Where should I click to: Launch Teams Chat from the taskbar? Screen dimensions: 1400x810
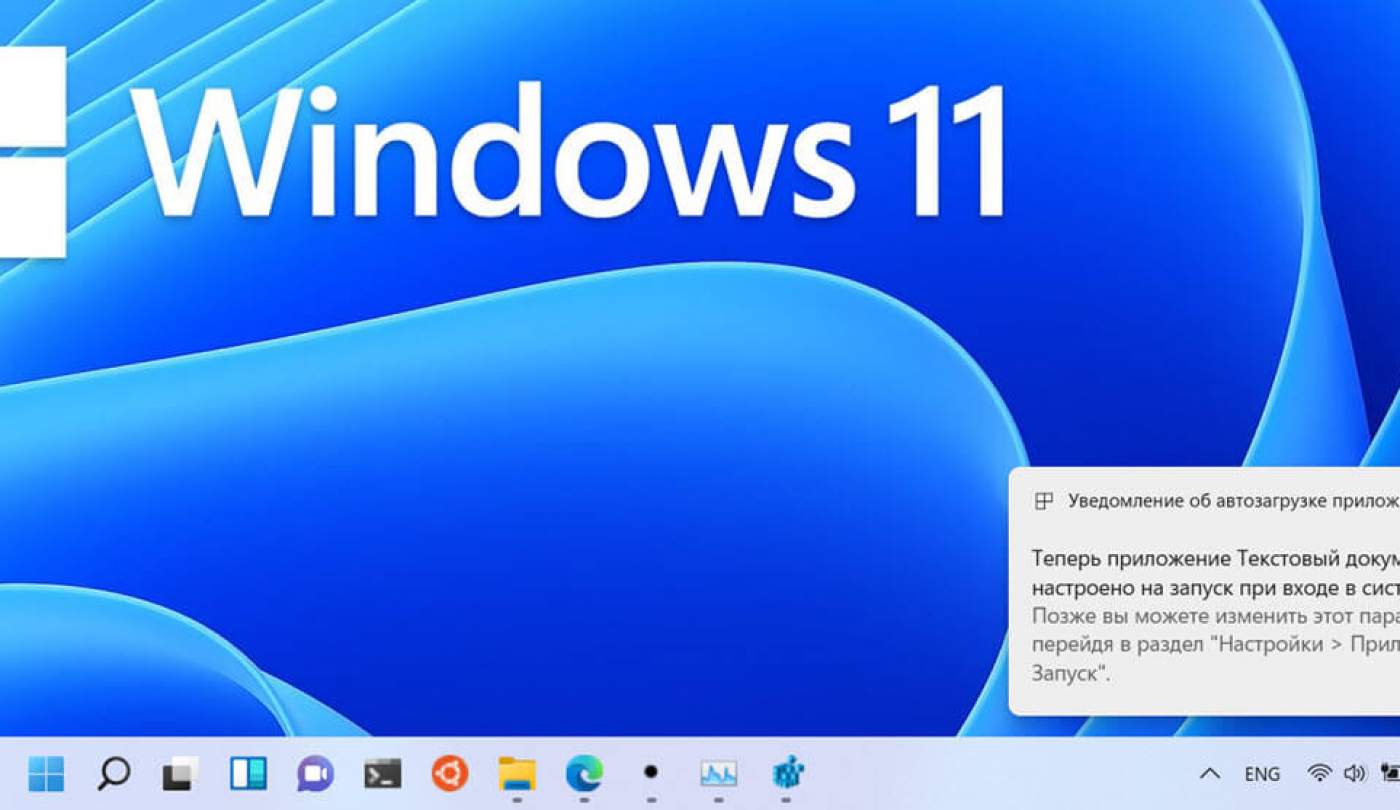[x=315, y=773]
